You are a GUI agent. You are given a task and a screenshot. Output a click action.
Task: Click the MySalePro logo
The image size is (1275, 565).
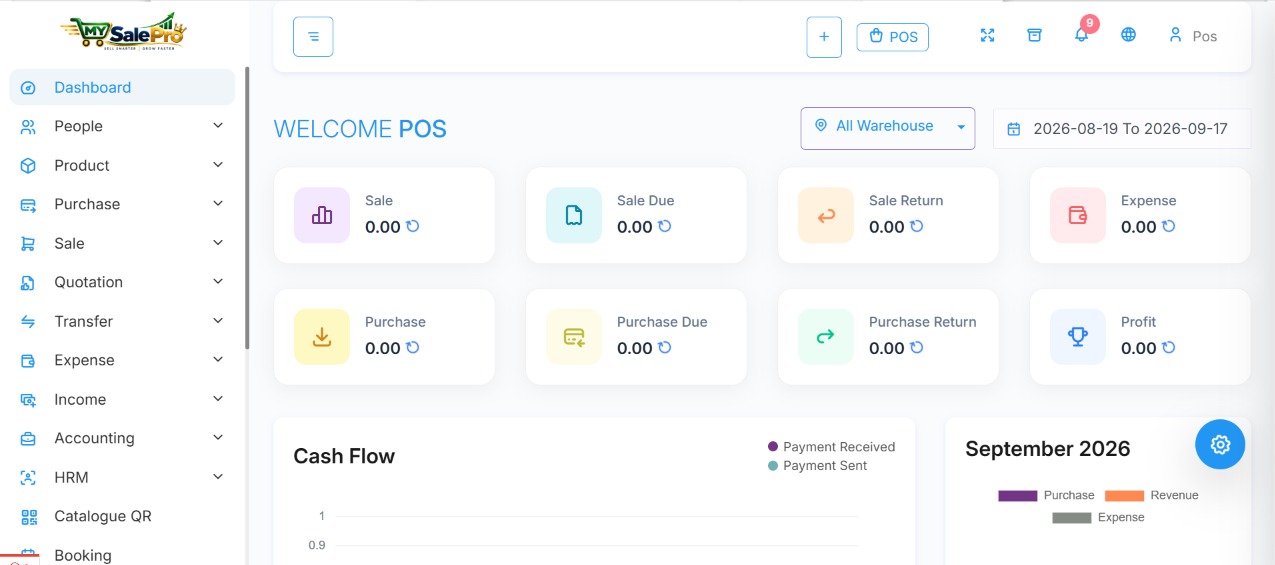[124, 33]
